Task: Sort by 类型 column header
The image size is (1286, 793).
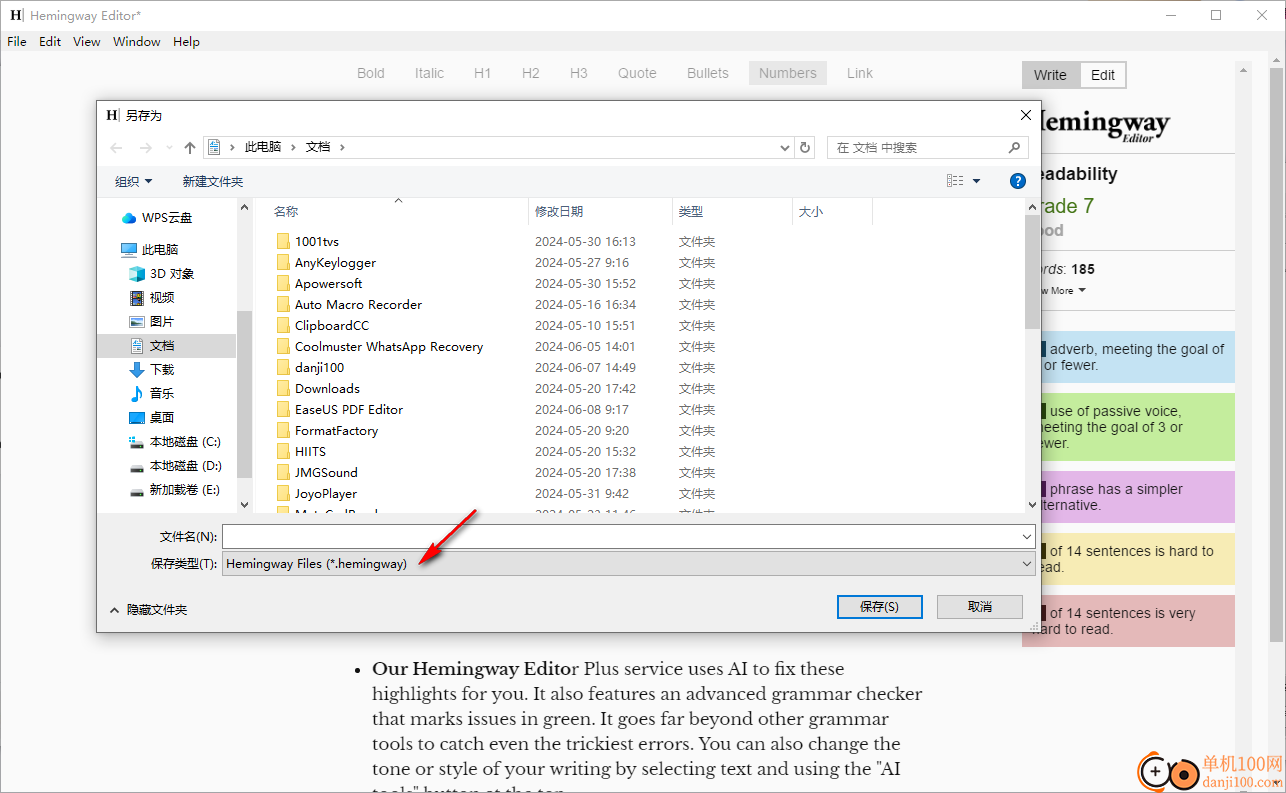Action: coord(732,211)
